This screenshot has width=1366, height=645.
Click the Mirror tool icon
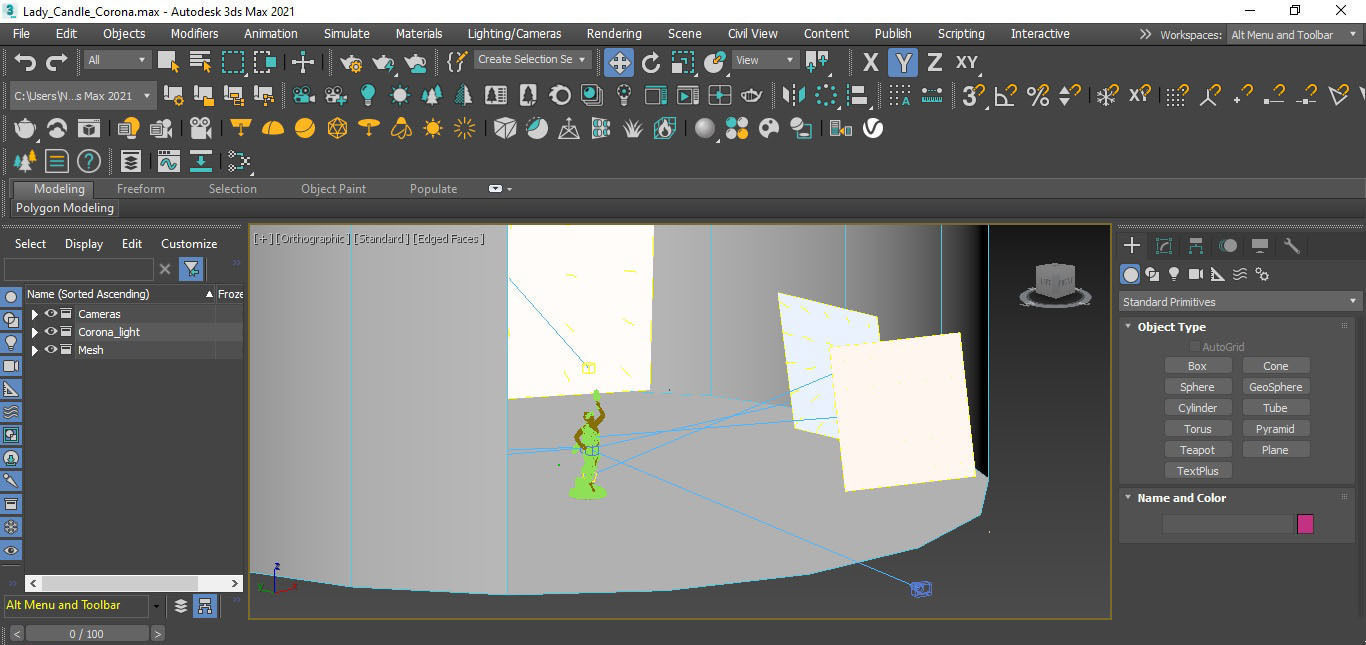click(794, 96)
